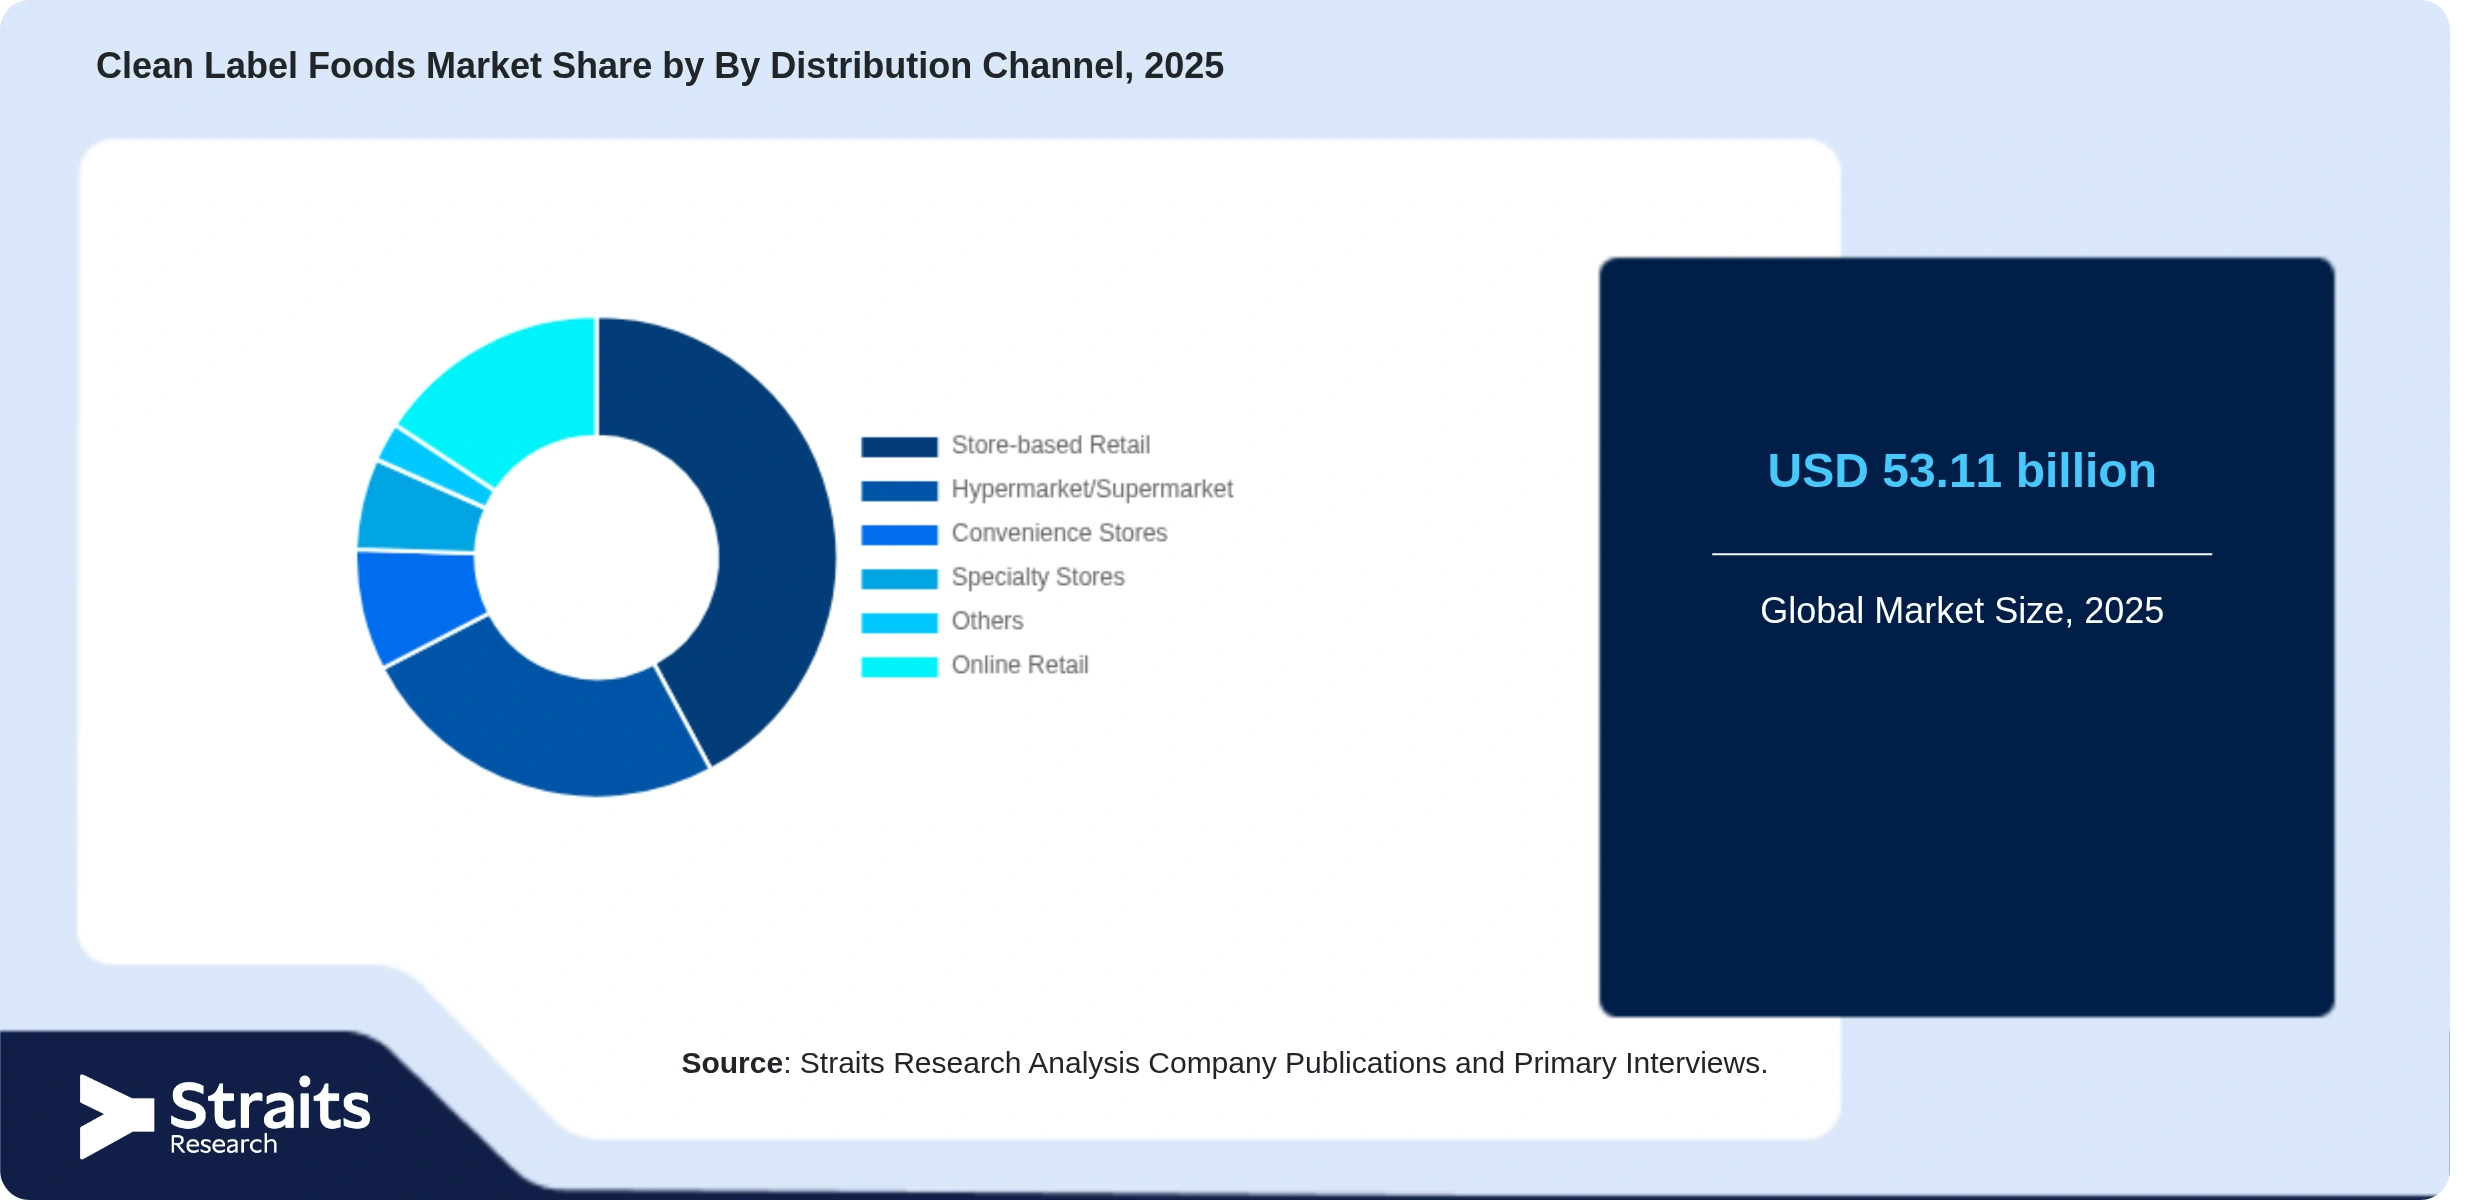Screen dimensions: 2480x1200
Task: Click the Convenience Stores legend color swatch
Action: pyautogui.click(x=899, y=535)
